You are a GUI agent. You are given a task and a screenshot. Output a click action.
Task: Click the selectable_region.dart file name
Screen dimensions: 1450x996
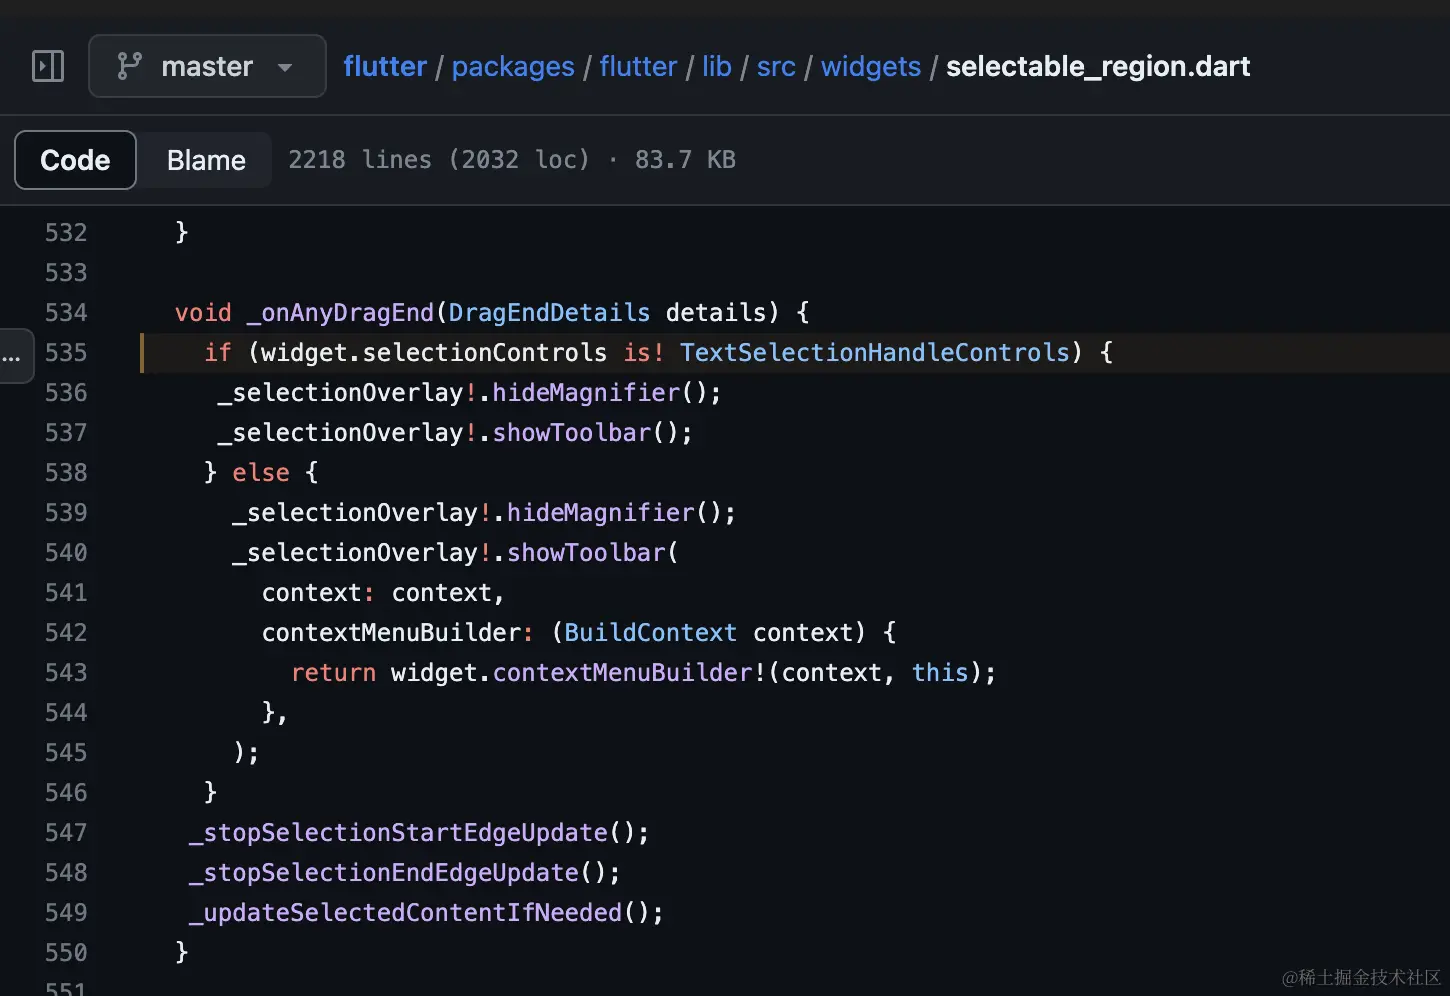coord(1098,66)
